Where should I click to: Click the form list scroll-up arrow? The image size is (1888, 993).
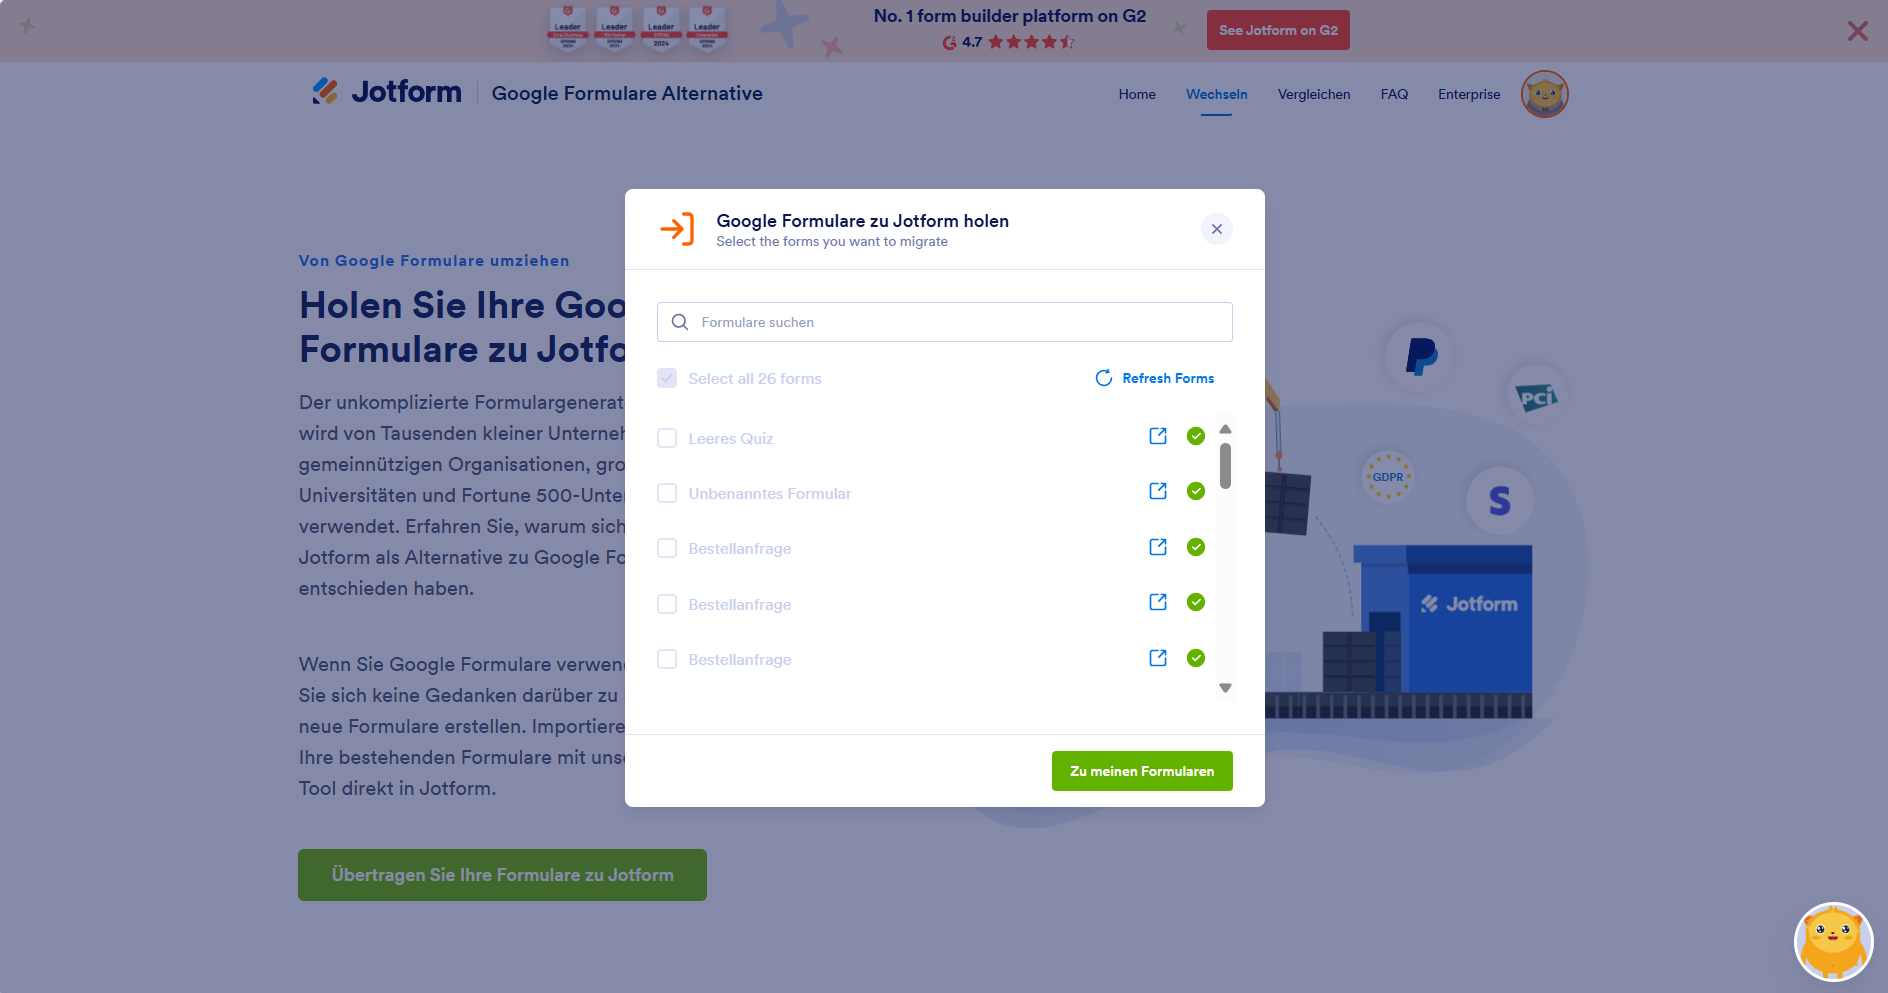(x=1225, y=429)
